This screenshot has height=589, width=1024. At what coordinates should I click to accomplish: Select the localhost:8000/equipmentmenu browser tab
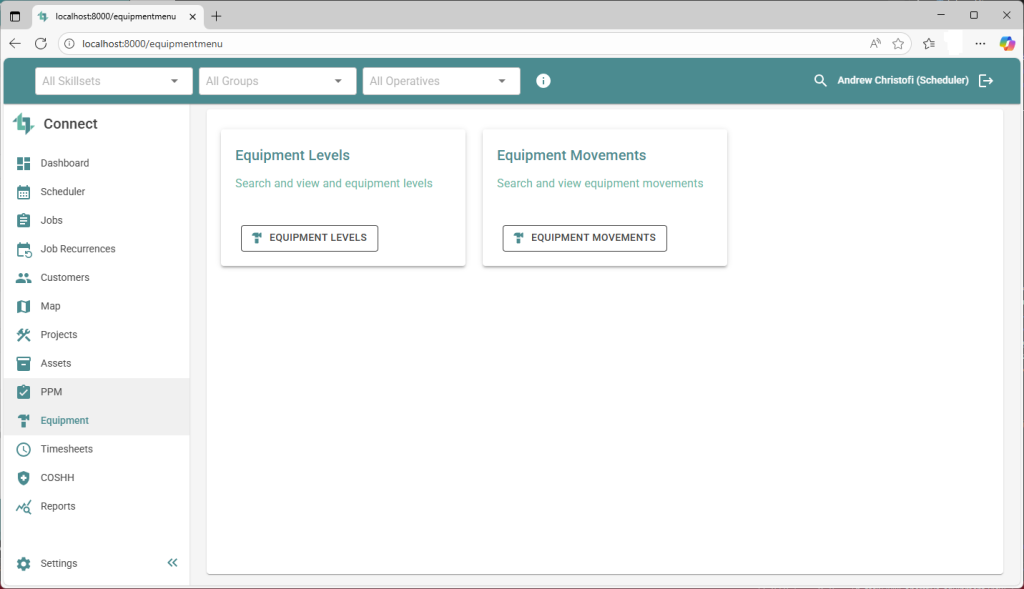(118, 16)
